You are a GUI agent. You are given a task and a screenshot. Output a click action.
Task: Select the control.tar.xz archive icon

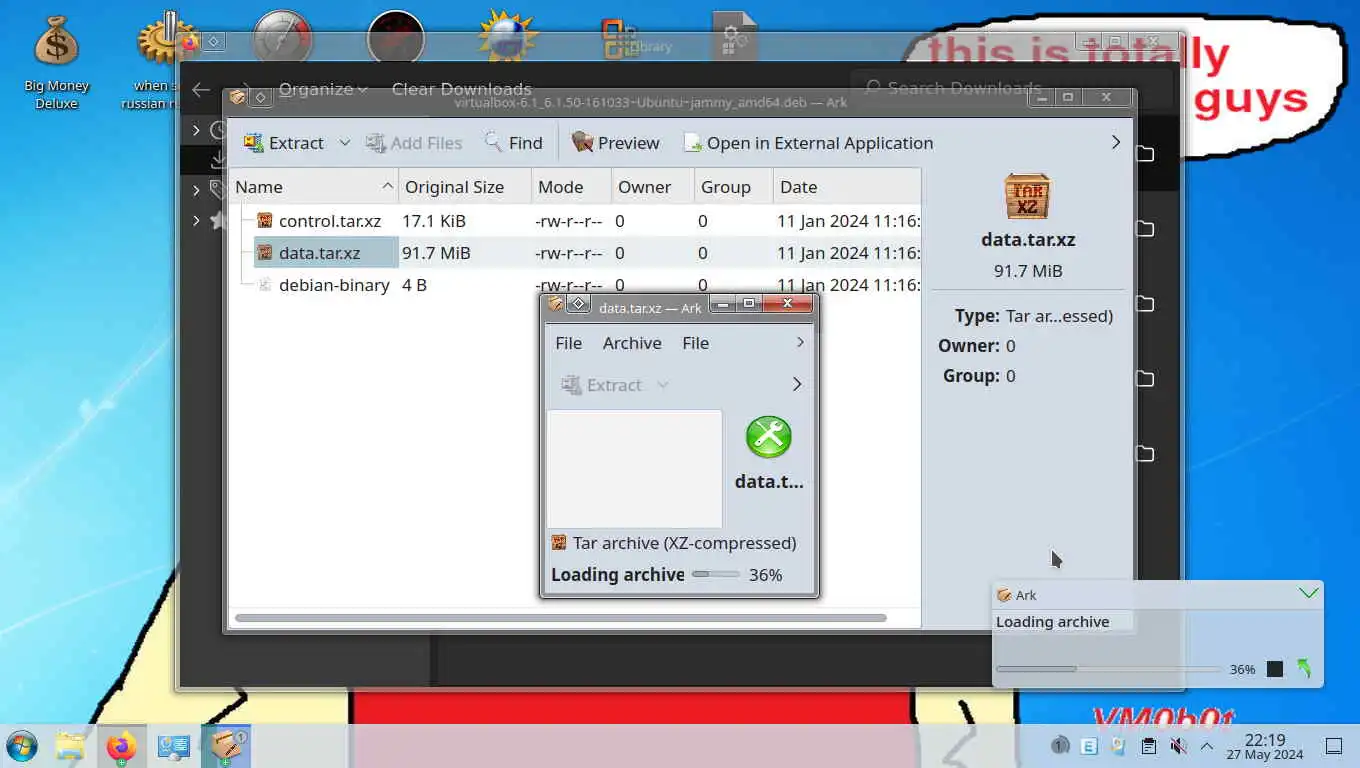tap(265, 221)
